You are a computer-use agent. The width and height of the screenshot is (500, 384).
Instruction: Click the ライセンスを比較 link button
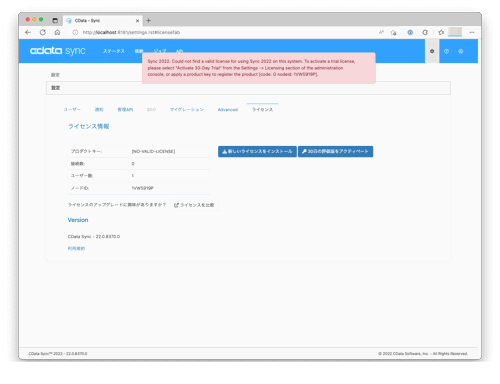[194, 205]
